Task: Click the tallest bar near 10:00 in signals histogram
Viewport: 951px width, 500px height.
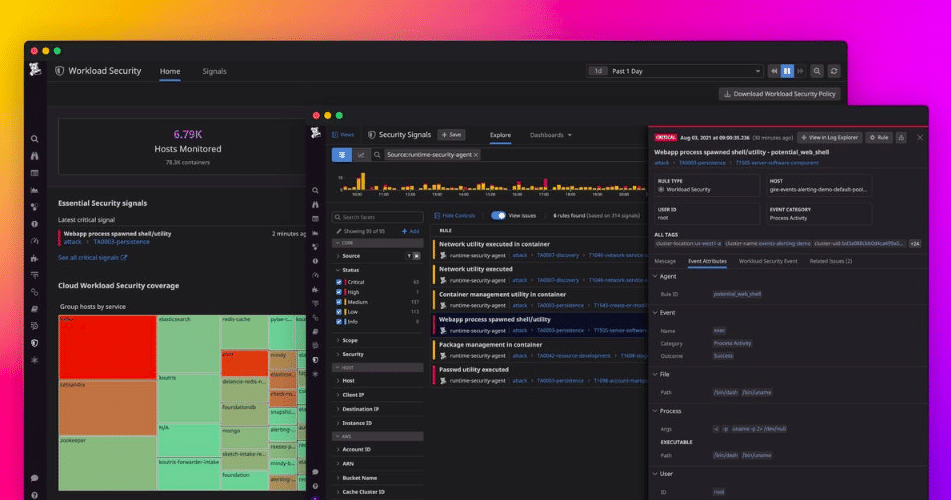Action: coord(363,182)
